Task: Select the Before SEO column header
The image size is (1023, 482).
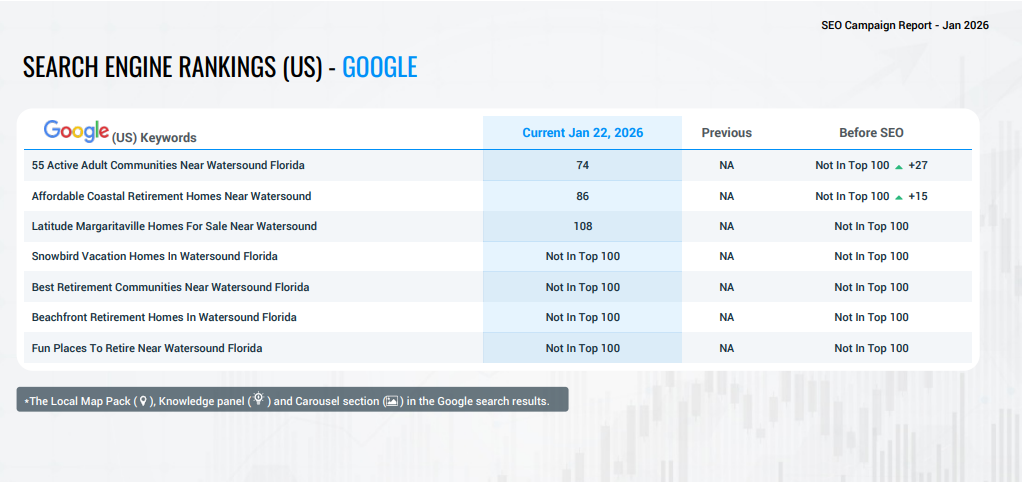Action: coord(871,133)
